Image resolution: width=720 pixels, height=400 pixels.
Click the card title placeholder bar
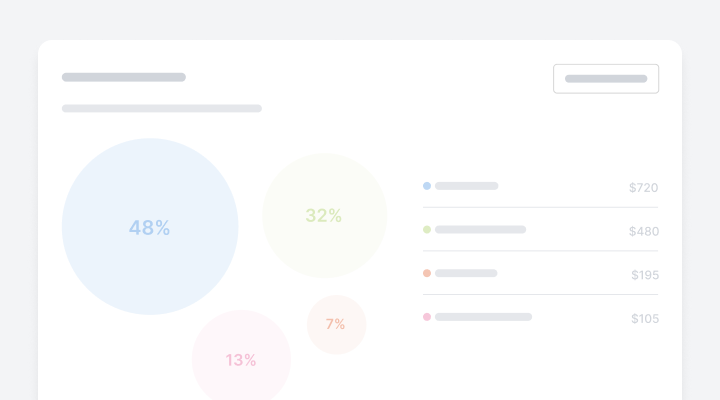tap(124, 77)
